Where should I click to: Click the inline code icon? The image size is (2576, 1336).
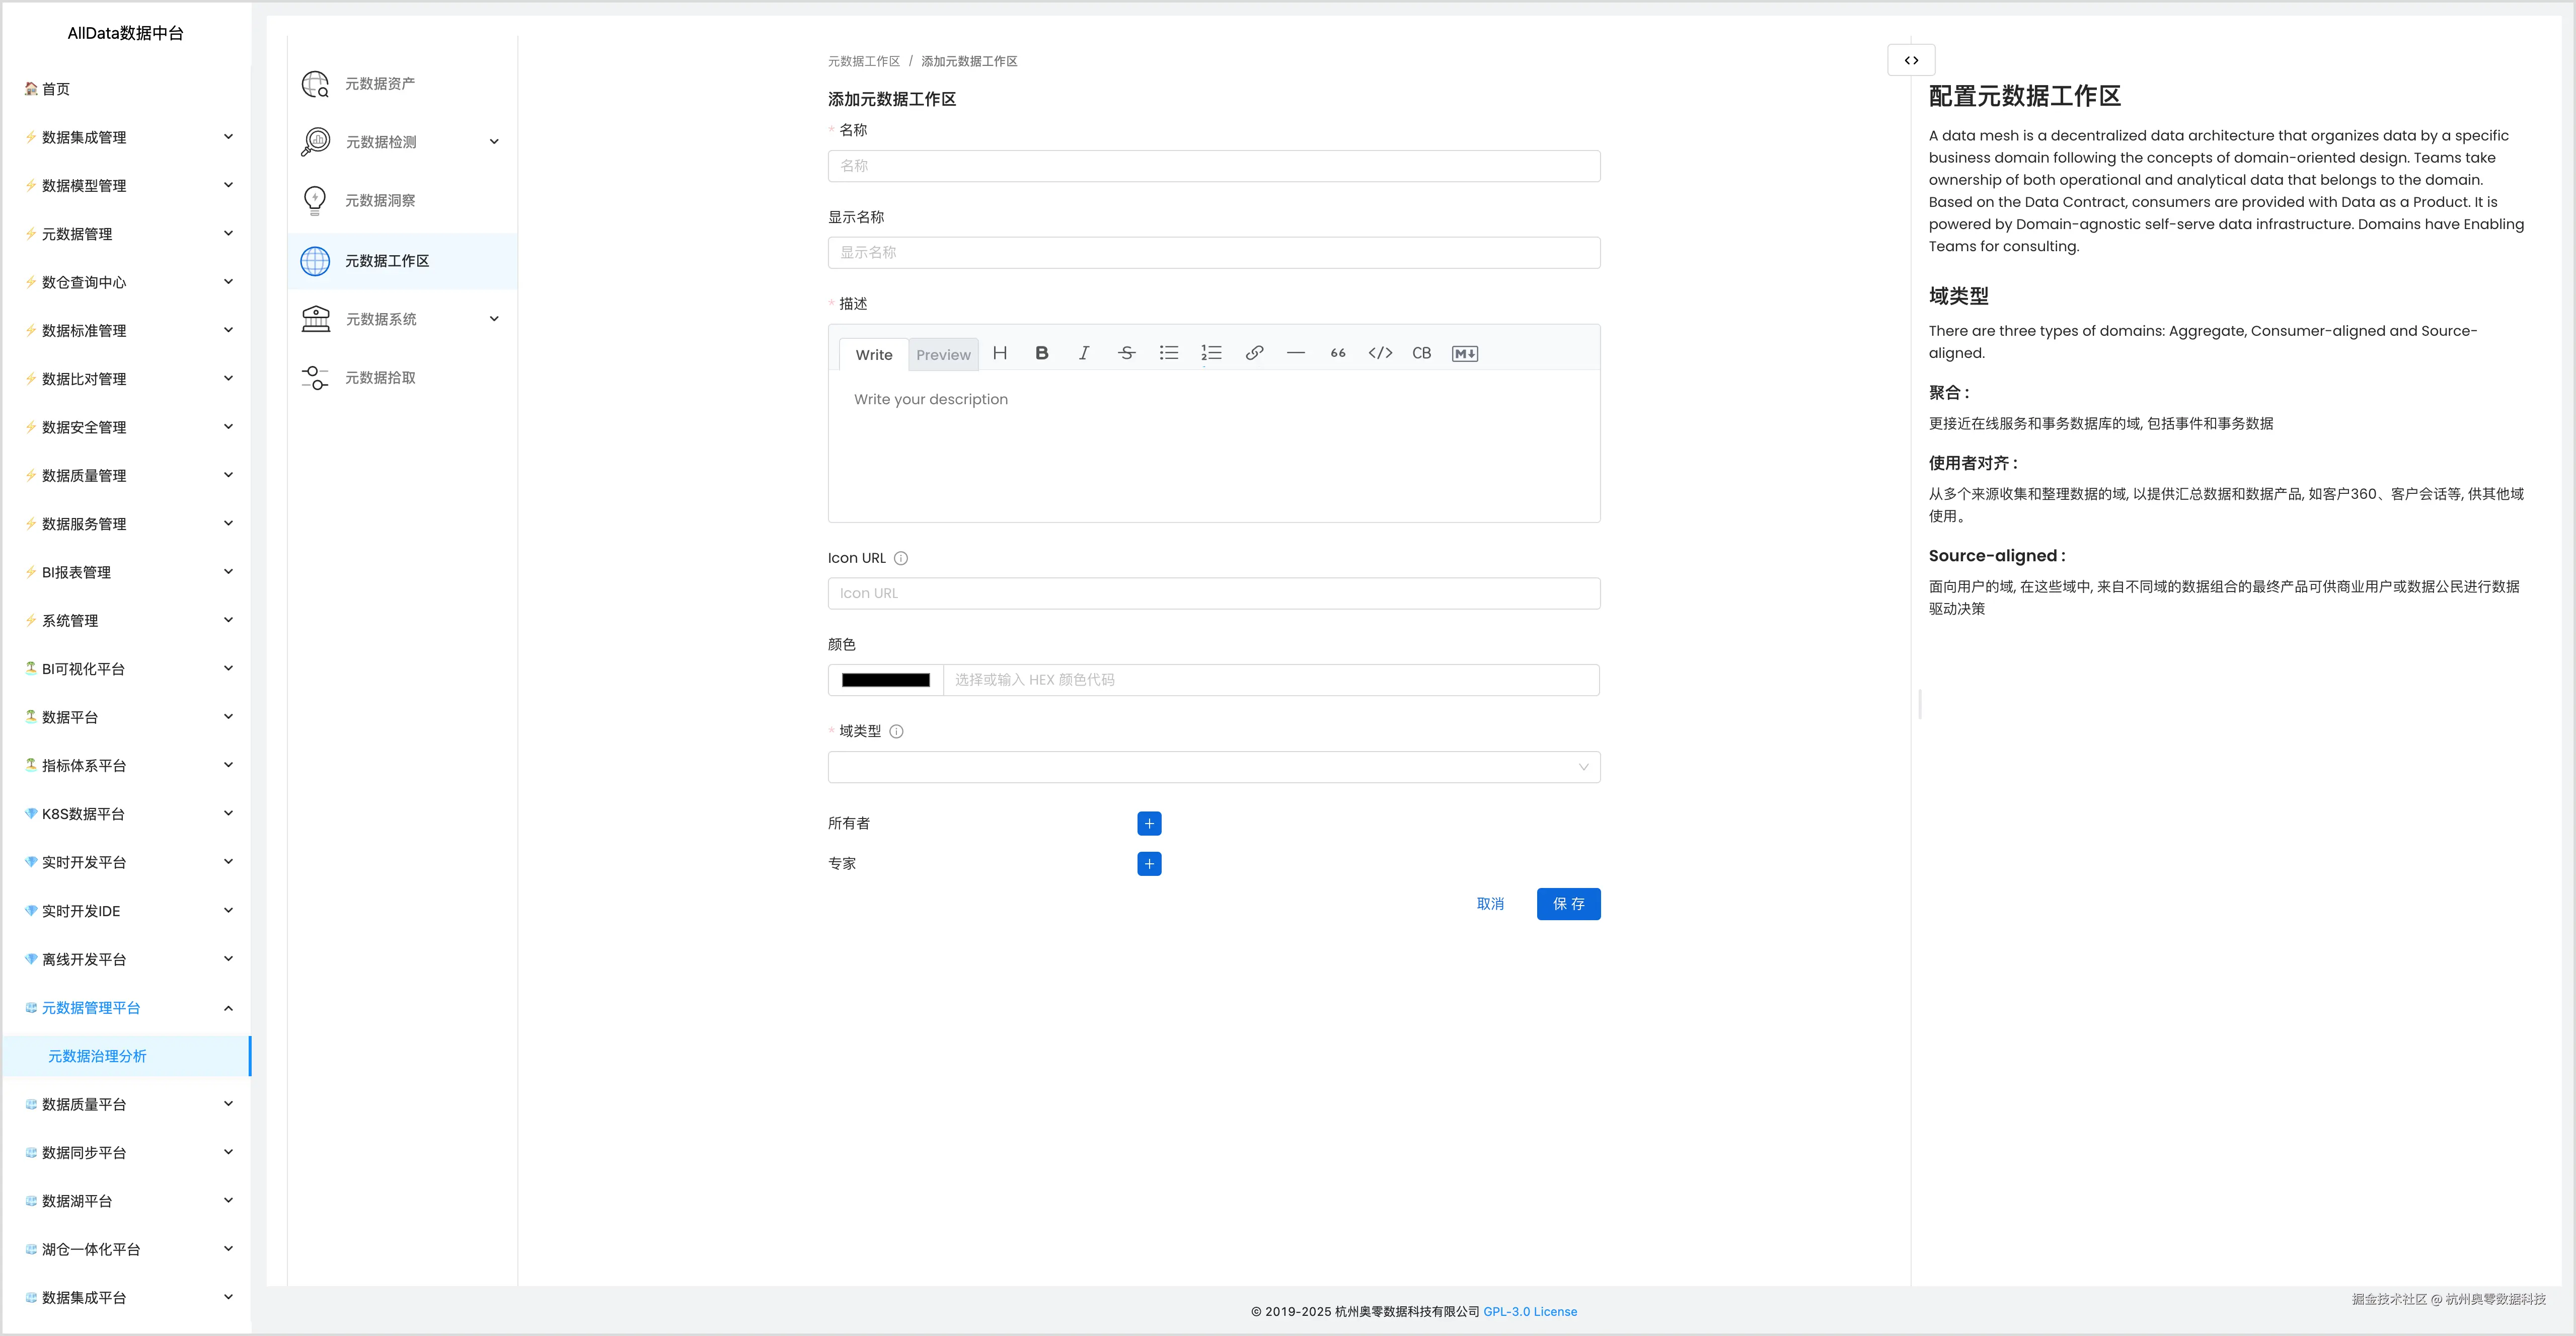[1380, 353]
